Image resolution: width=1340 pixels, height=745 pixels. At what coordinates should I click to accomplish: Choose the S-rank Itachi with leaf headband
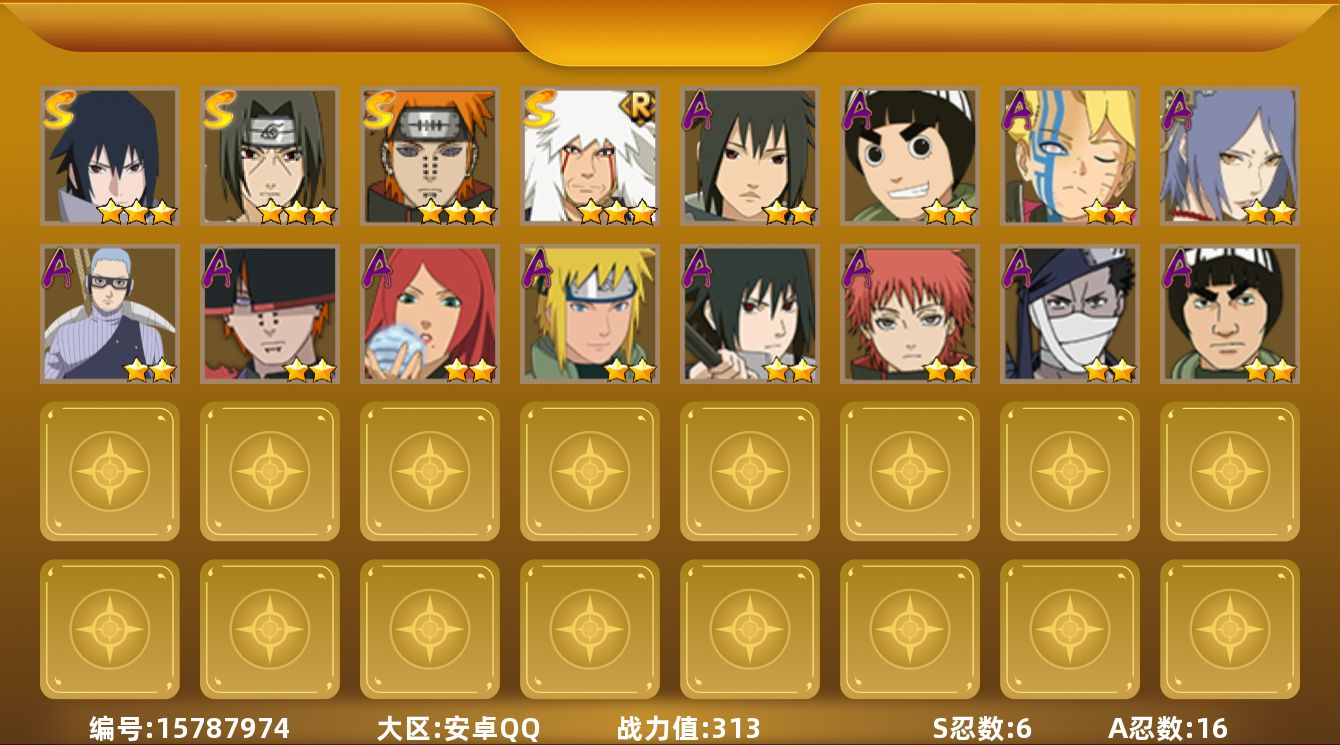tap(270, 156)
